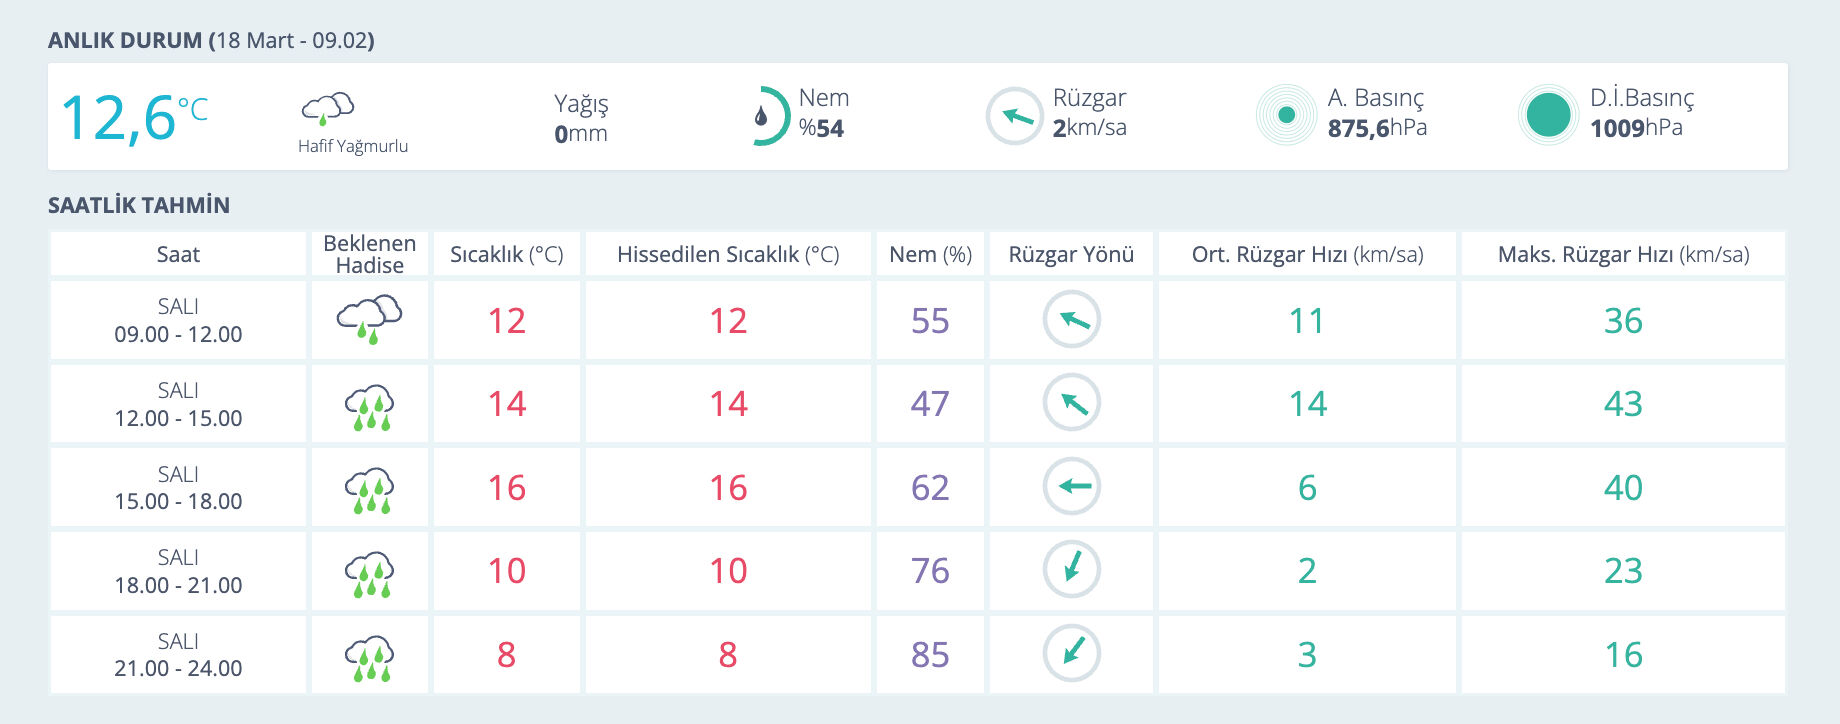
Task: Select the Hissedilen Sıcaklık column header
Action: click(728, 255)
